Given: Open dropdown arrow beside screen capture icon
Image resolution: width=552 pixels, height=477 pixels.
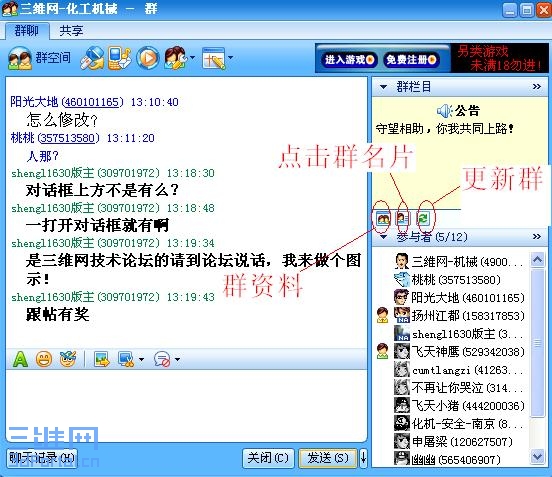Looking at the screenshot, I should (x=141, y=359).
